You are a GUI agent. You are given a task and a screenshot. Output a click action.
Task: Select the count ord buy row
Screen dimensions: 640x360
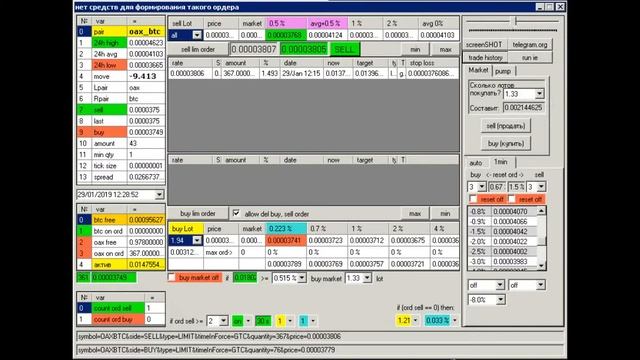(121, 320)
